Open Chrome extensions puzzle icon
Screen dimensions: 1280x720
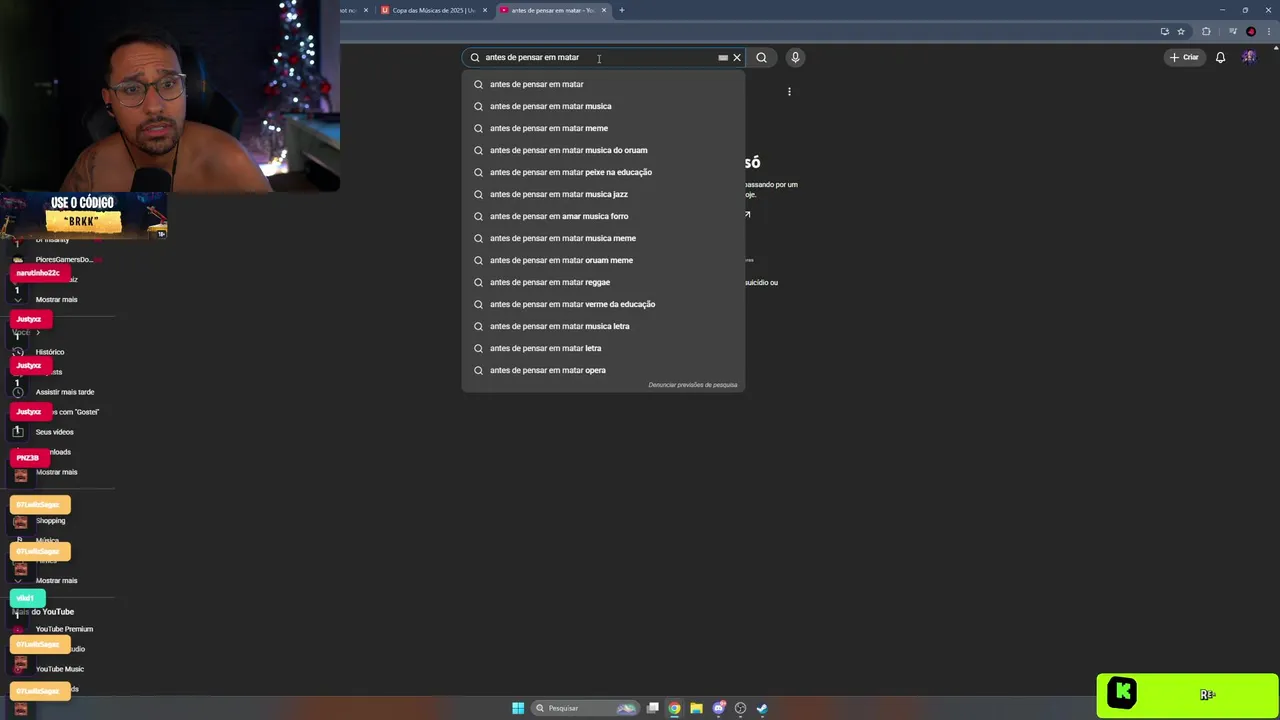pos(1206,32)
